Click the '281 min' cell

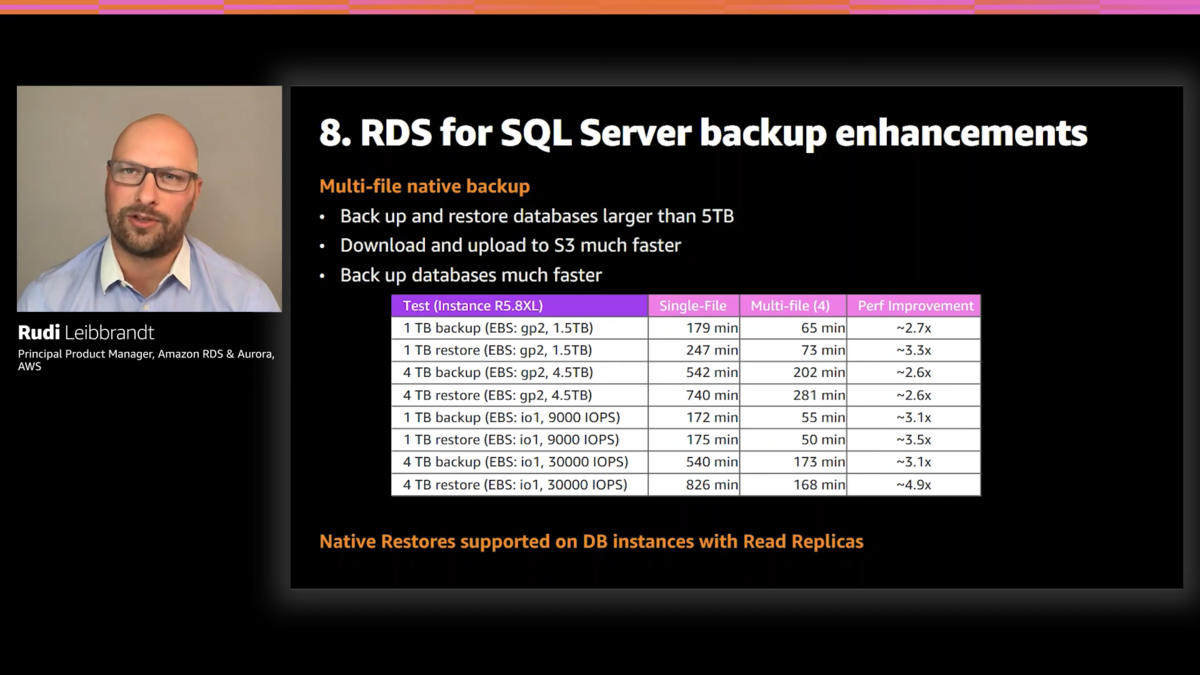793,395
